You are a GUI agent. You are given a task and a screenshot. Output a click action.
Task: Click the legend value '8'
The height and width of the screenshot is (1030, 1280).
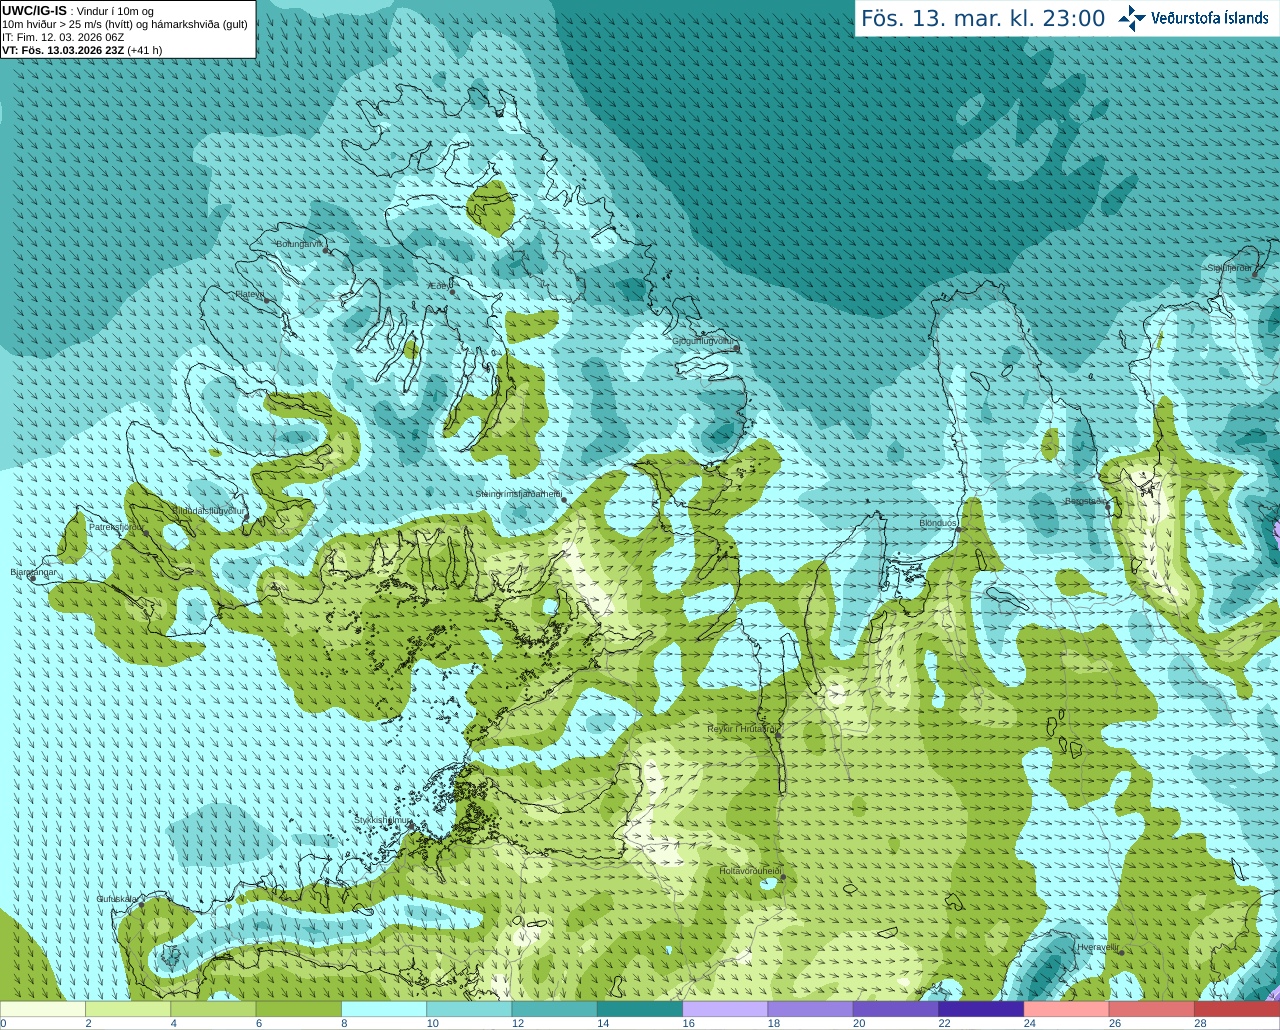[343, 1023]
